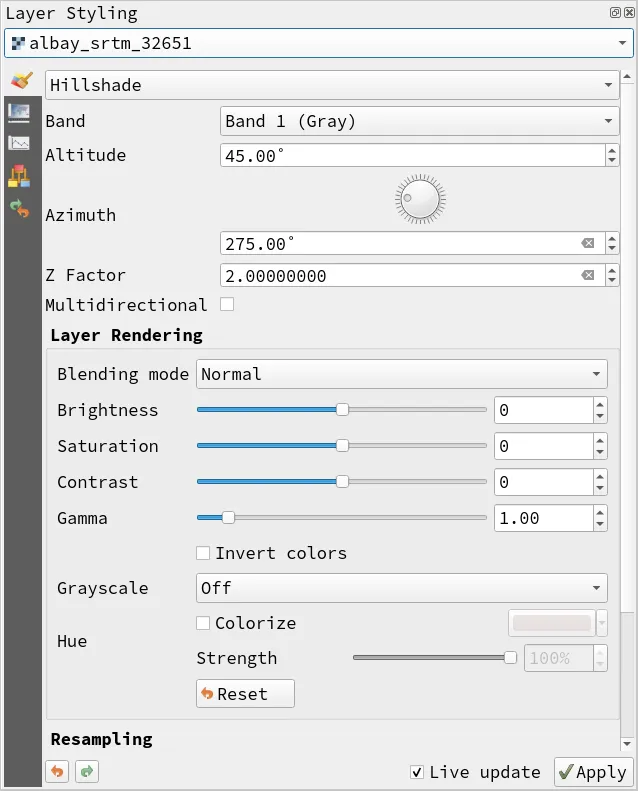This screenshot has height=791, width=638.
Task: Open the Blending mode dropdown
Action: pos(401,374)
